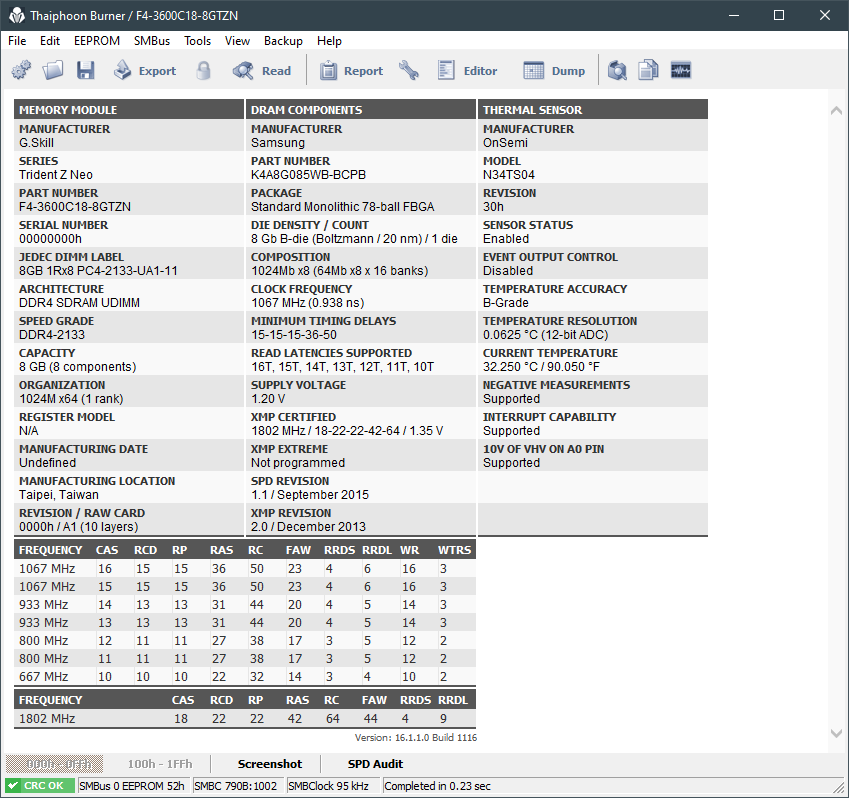
Task: Click the DRAM COMPONENTS column header
Action: [x=361, y=110]
